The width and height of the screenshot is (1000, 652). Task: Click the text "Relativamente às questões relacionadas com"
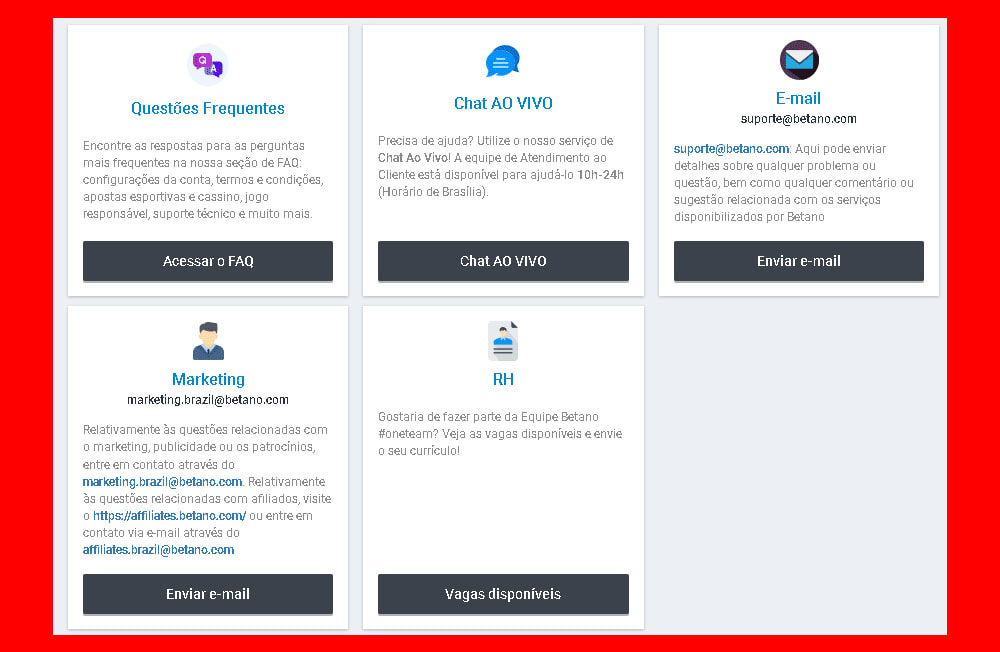pyautogui.click(x=205, y=430)
